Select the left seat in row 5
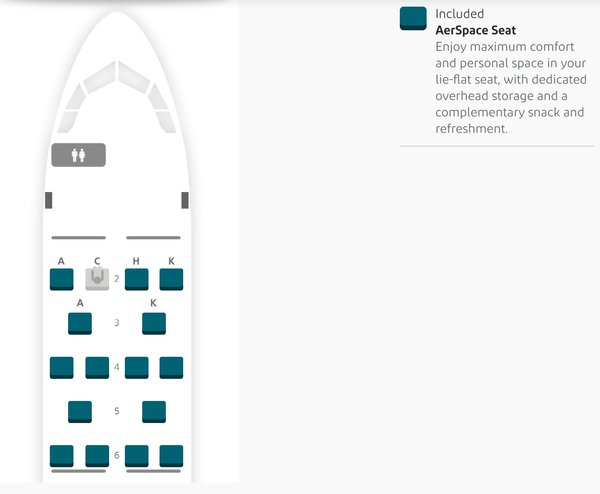 [80, 412]
